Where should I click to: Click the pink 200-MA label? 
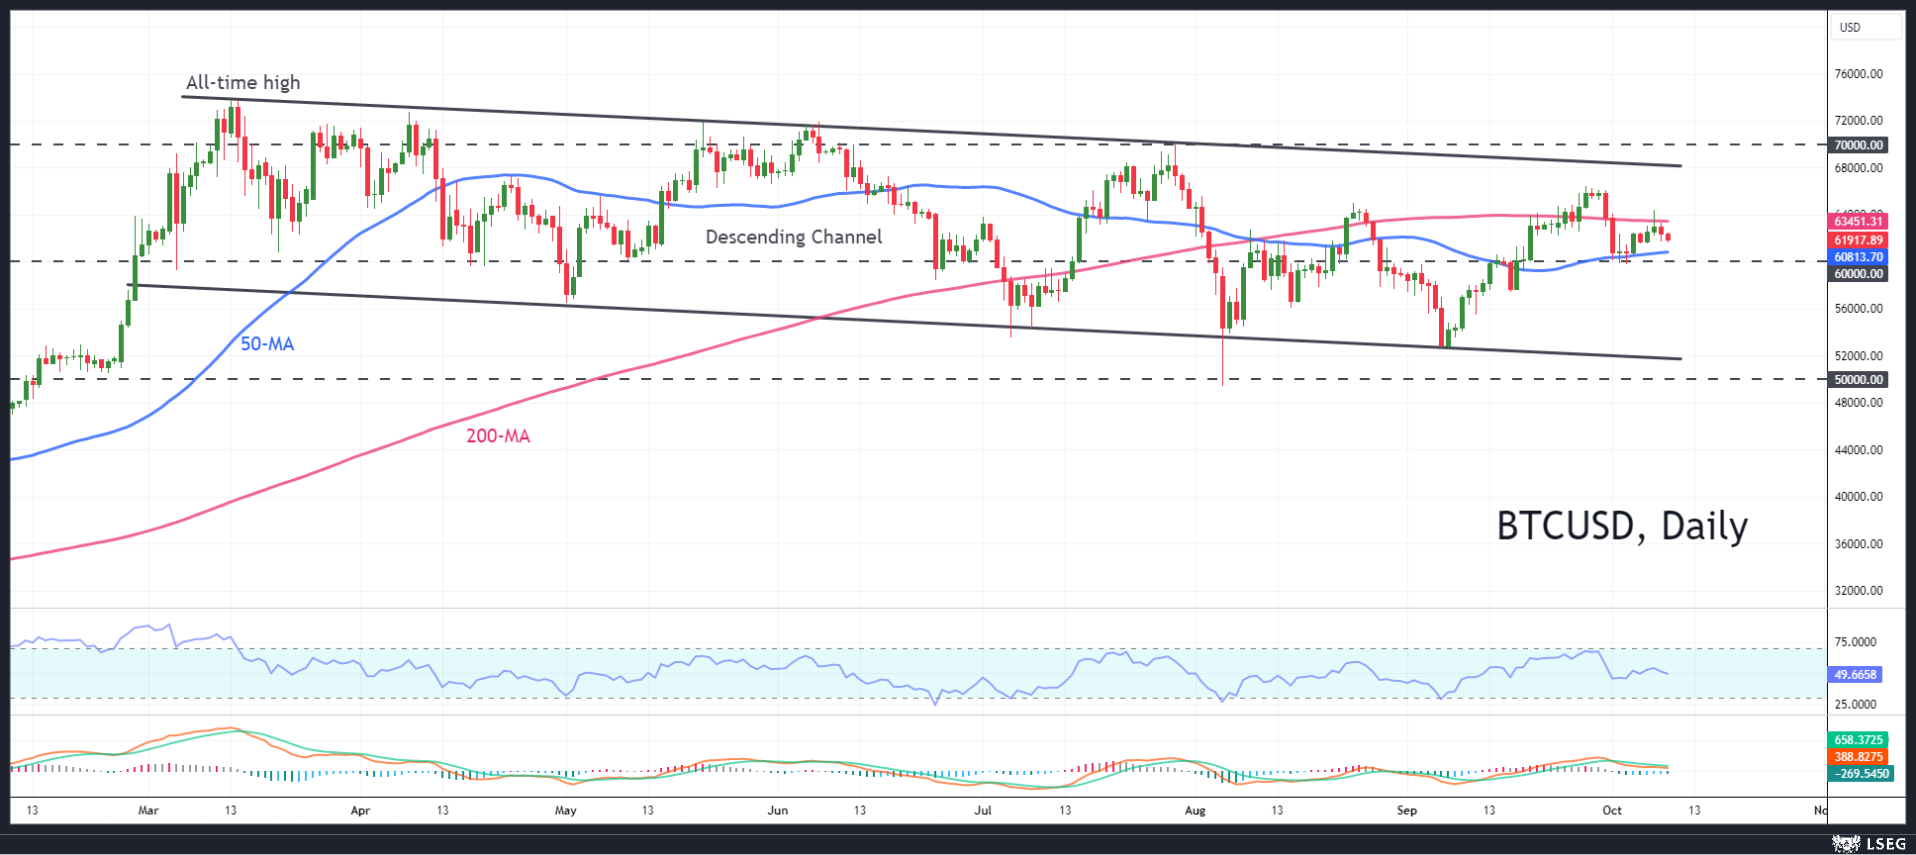tap(498, 436)
